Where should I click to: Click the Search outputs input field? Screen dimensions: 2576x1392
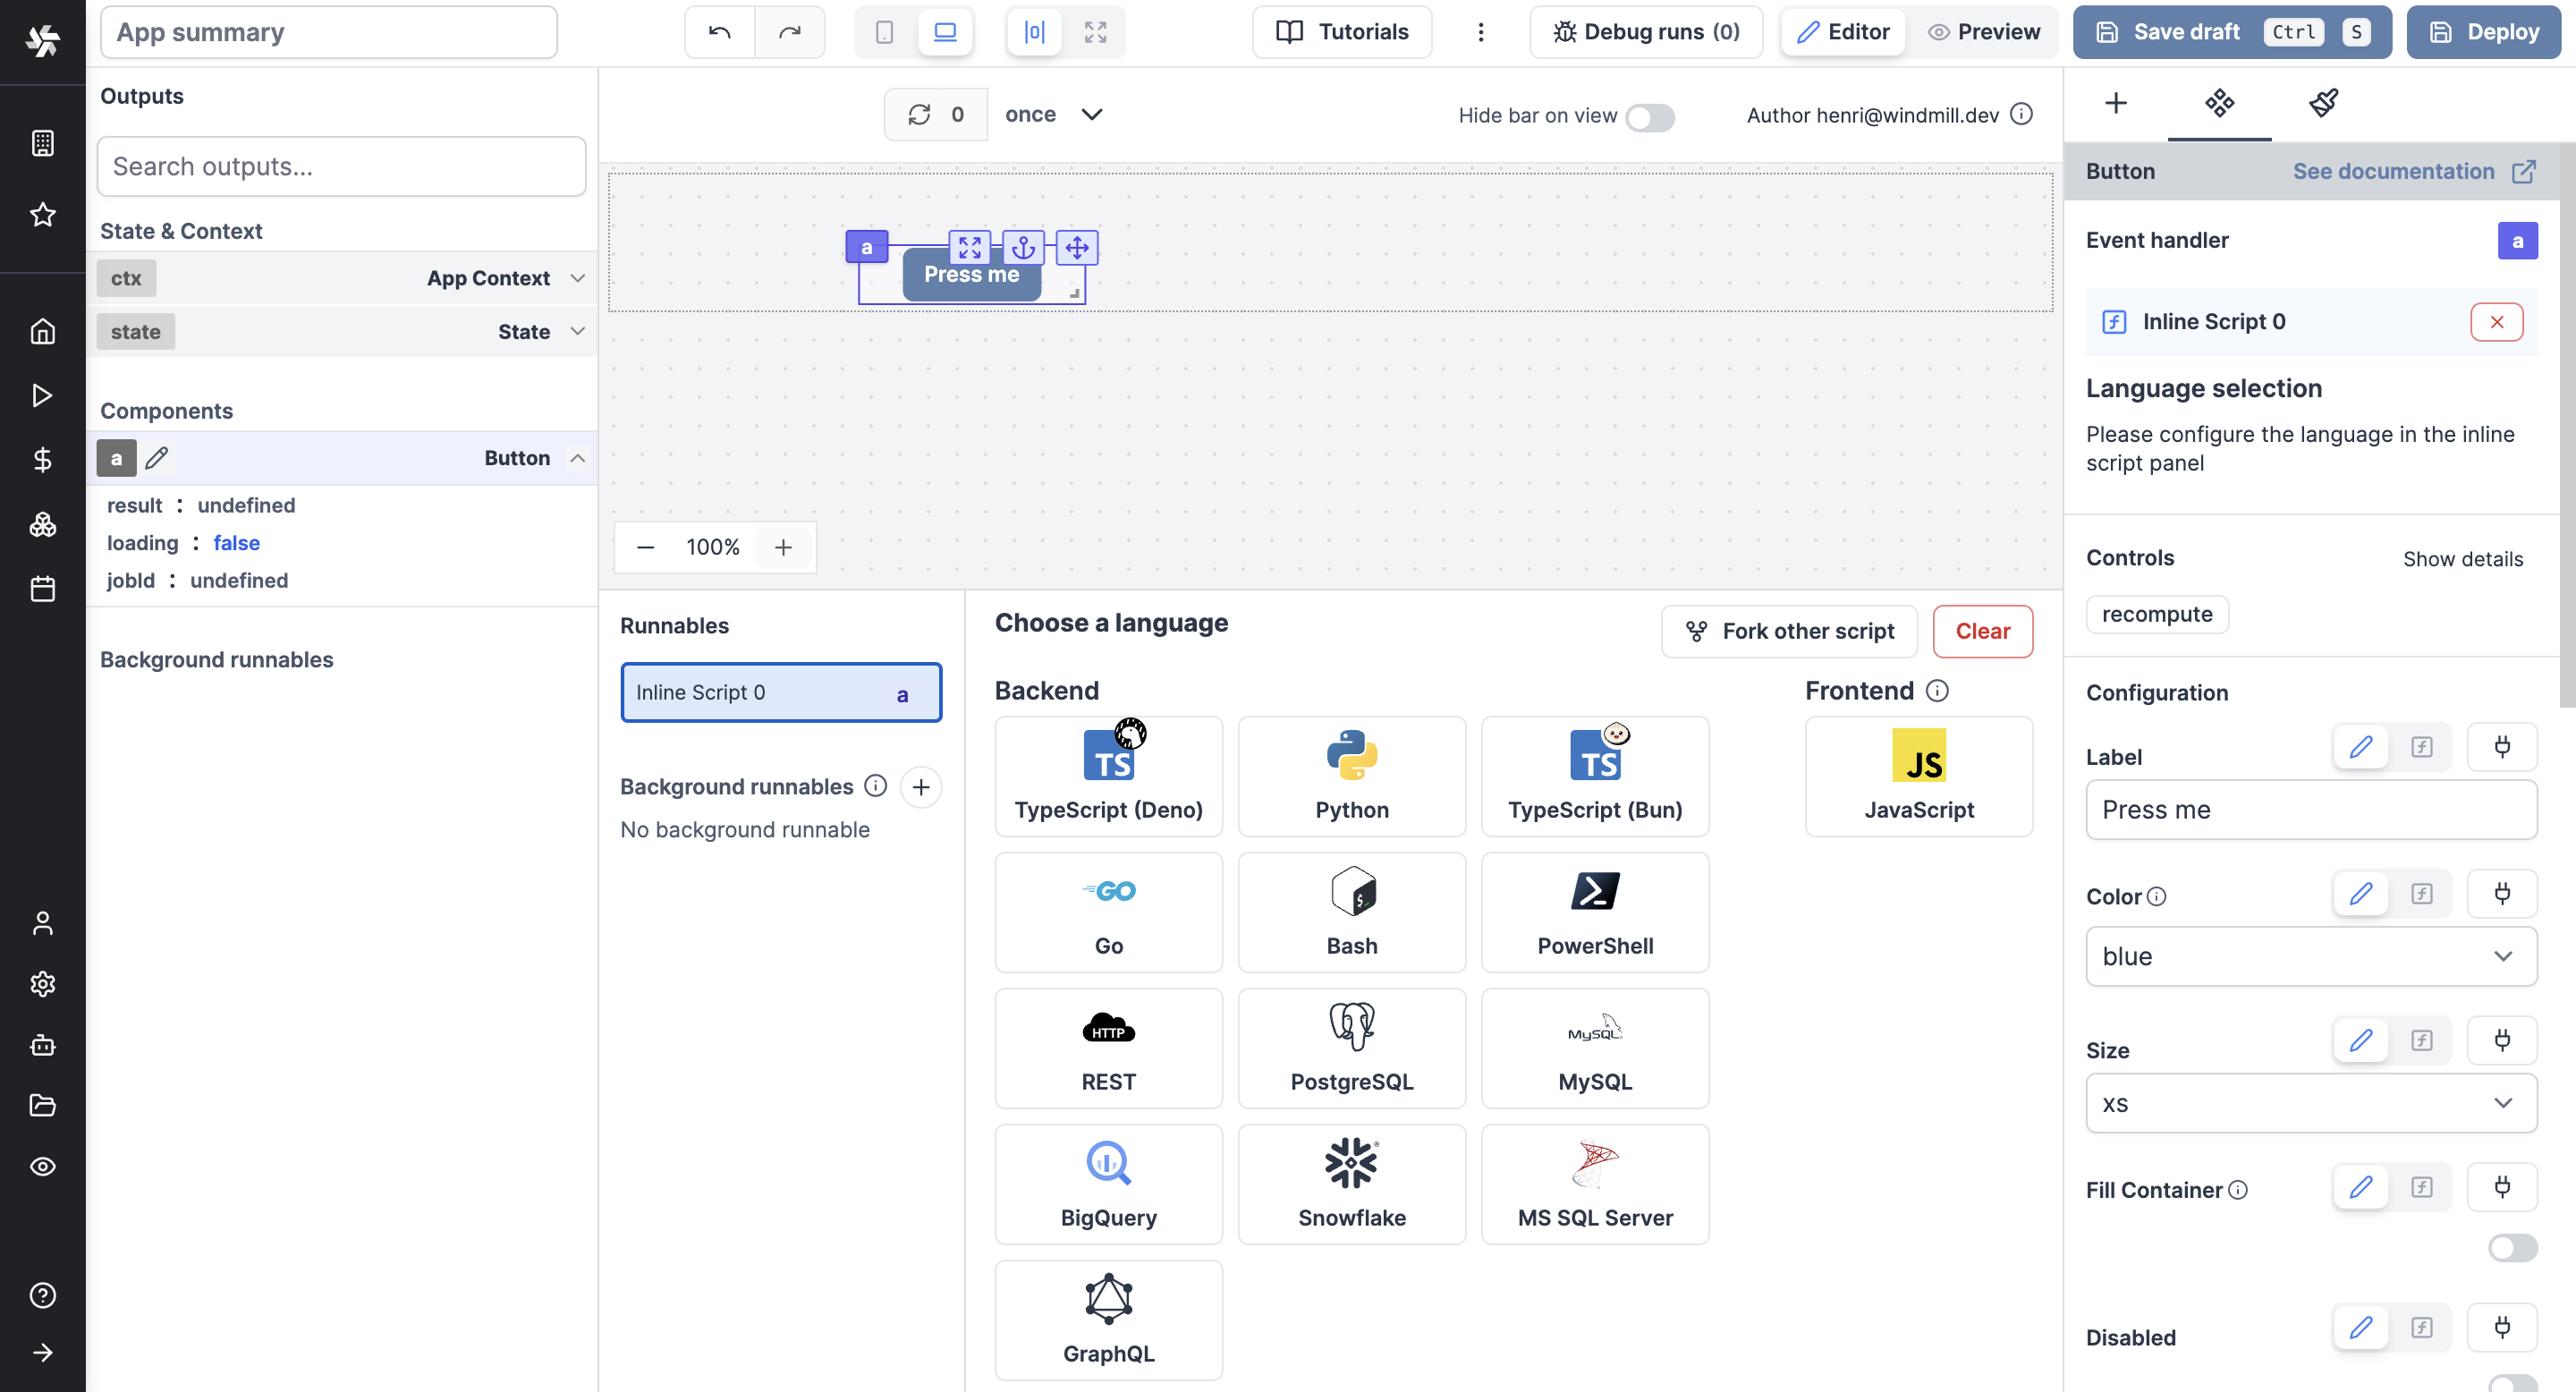341,166
